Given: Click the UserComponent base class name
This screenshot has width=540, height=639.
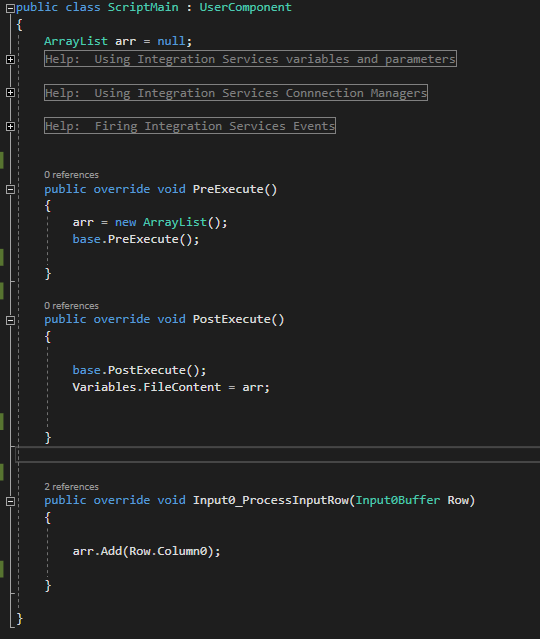Looking at the screenshot, I should point(245,7).
